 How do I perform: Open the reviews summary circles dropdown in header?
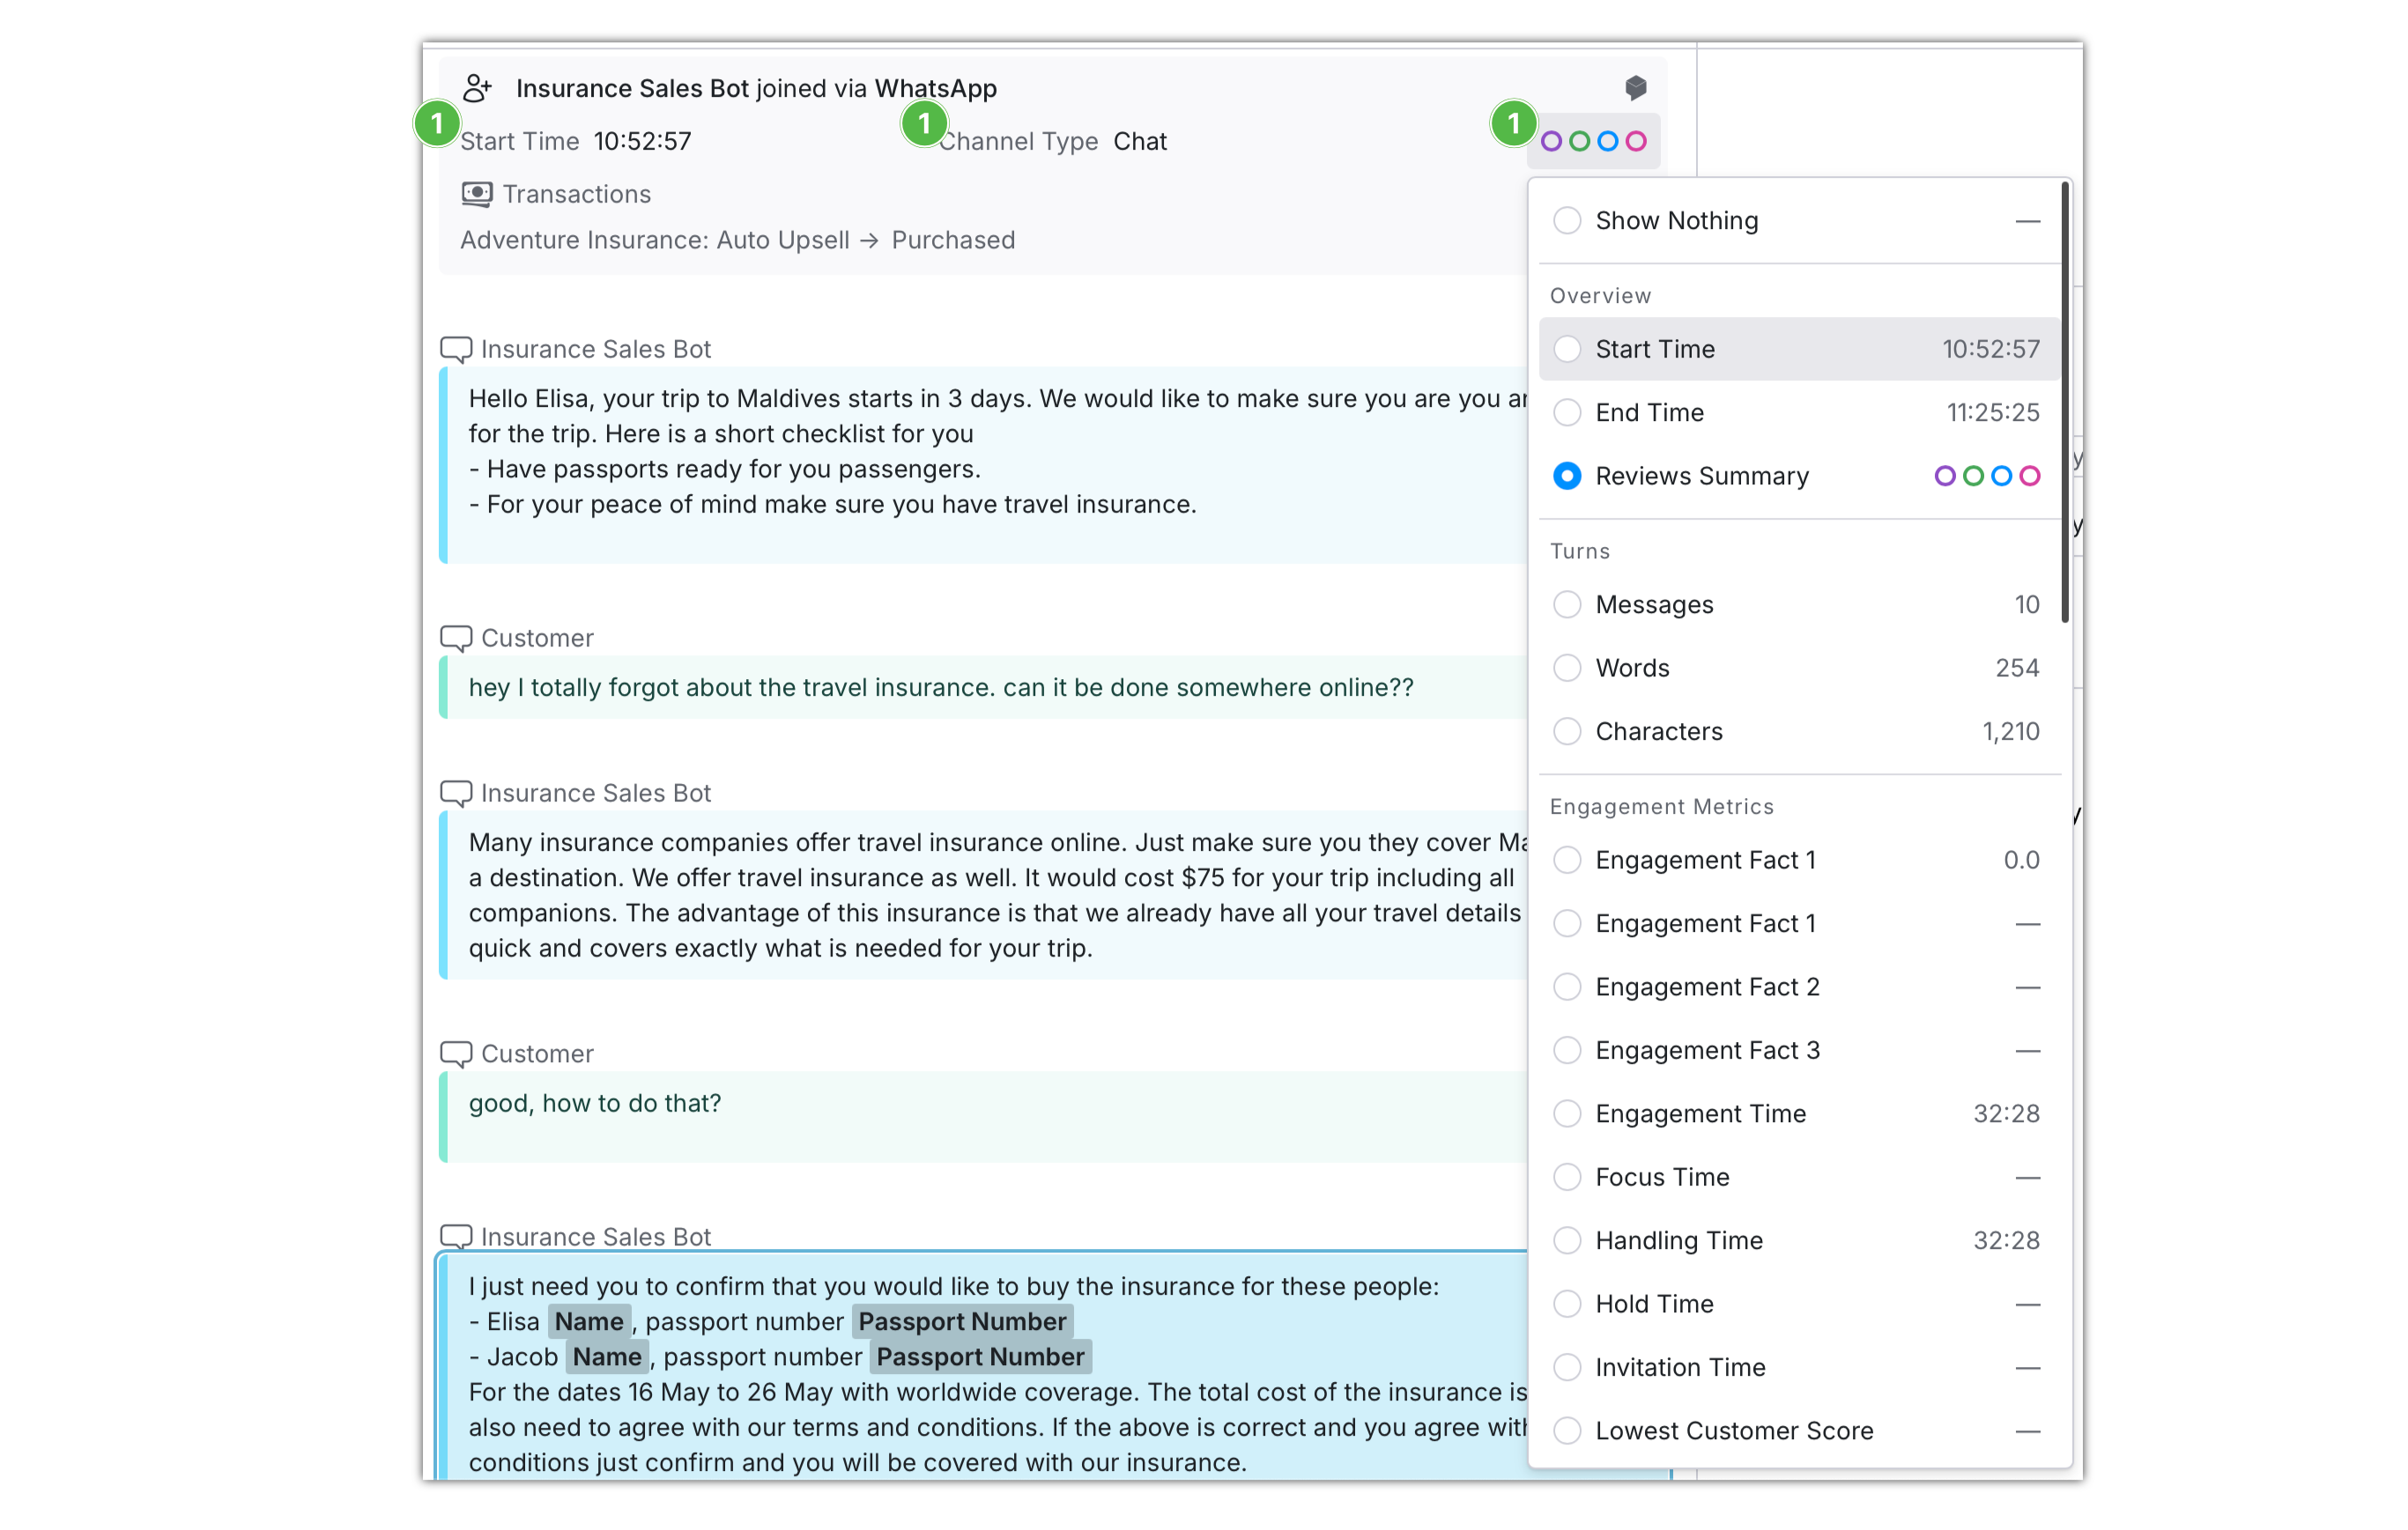click(x=1593, y=142)
